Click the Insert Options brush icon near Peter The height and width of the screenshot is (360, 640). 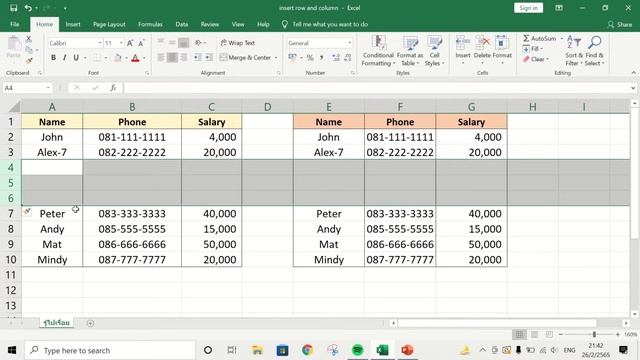tap(27, 211)
